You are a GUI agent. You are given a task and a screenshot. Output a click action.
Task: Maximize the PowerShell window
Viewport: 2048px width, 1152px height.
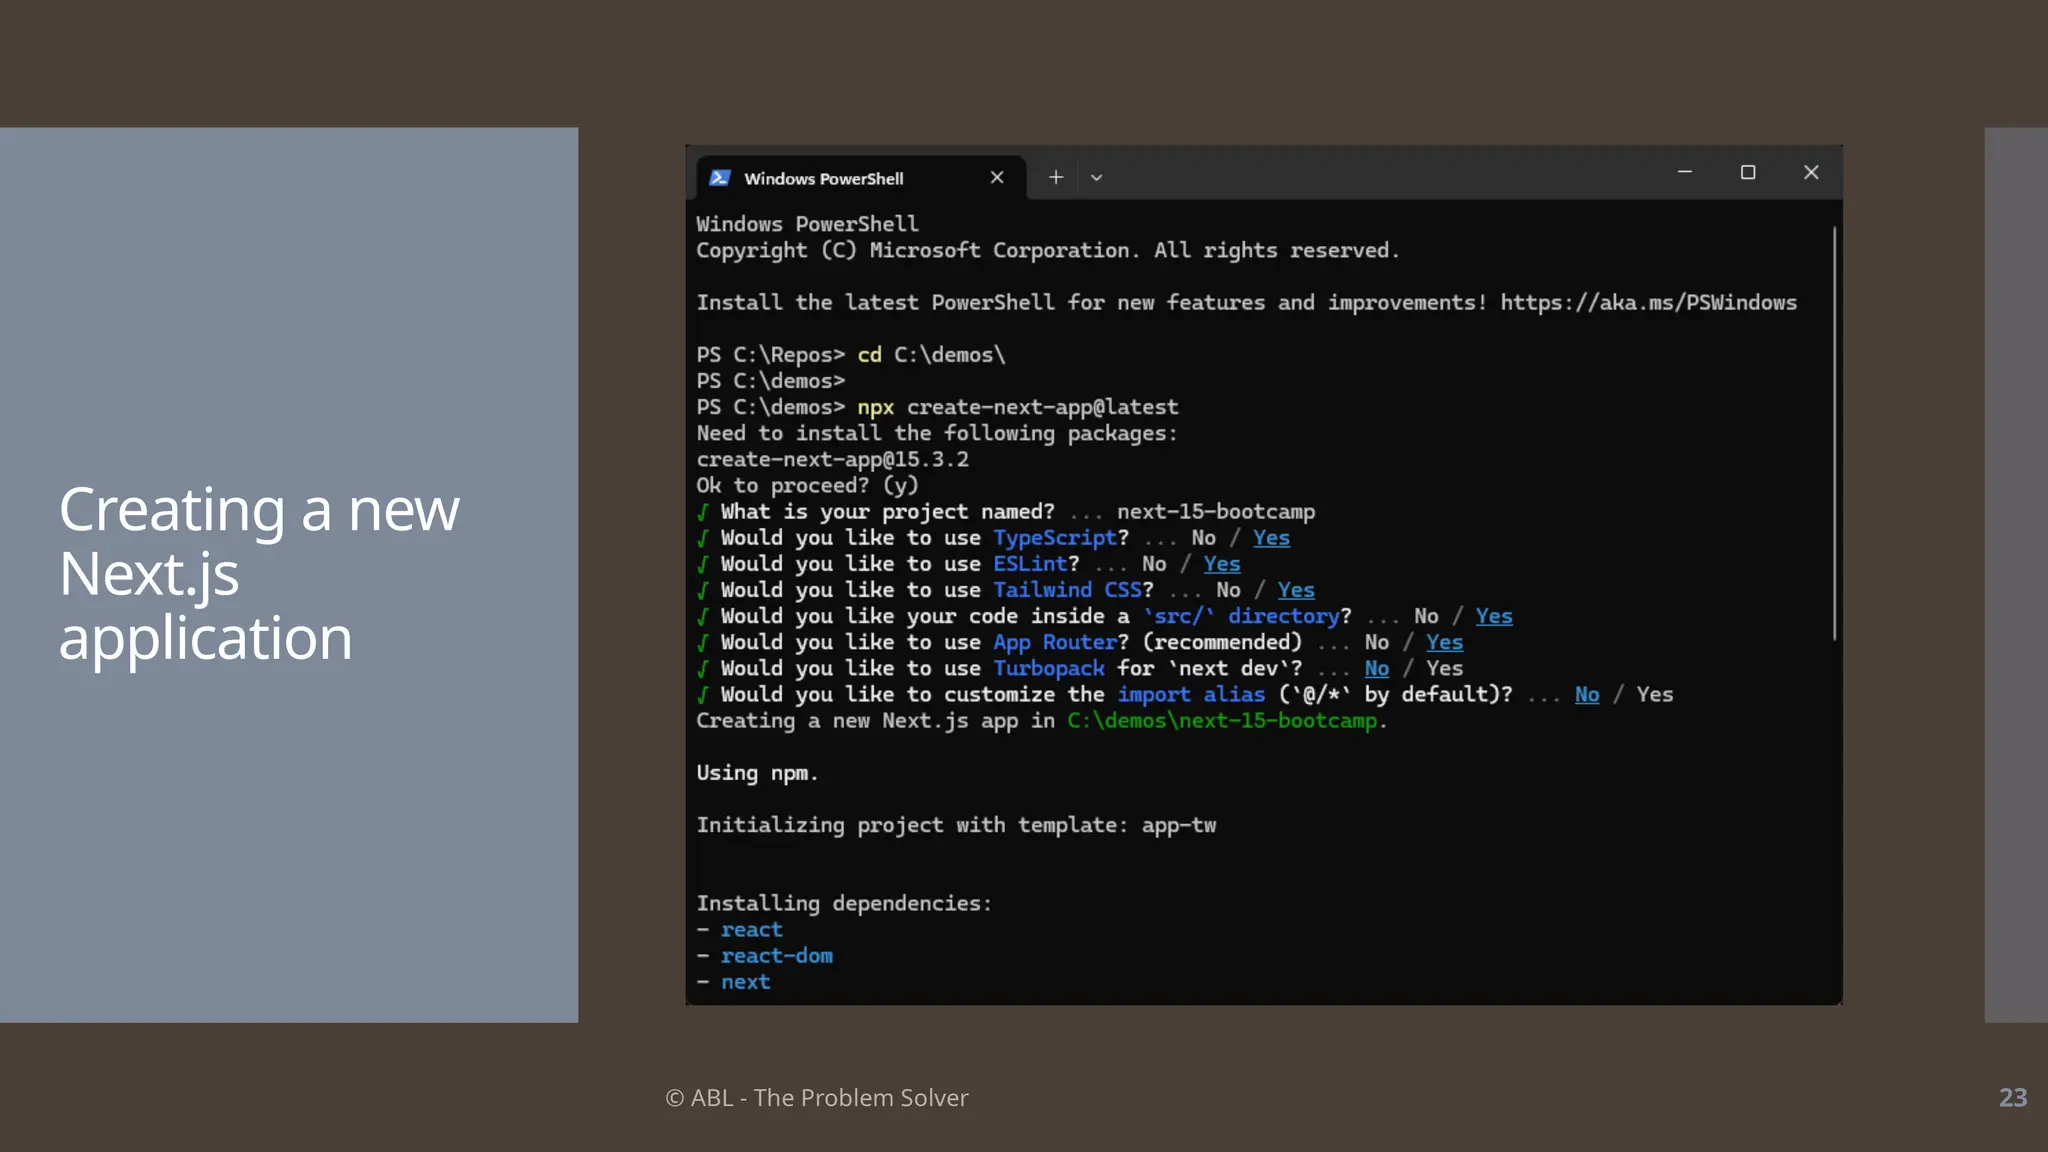pos(1748,172)
